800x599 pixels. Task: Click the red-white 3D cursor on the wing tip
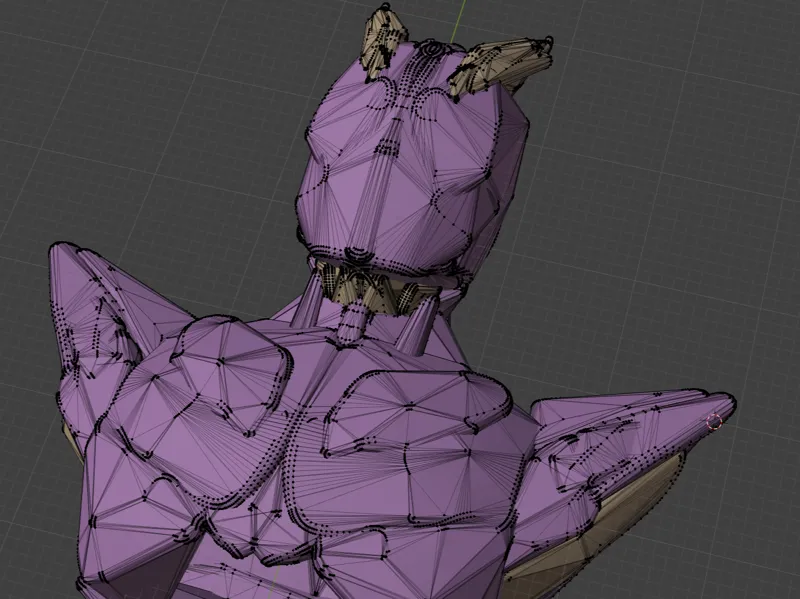tap(714, 422)
